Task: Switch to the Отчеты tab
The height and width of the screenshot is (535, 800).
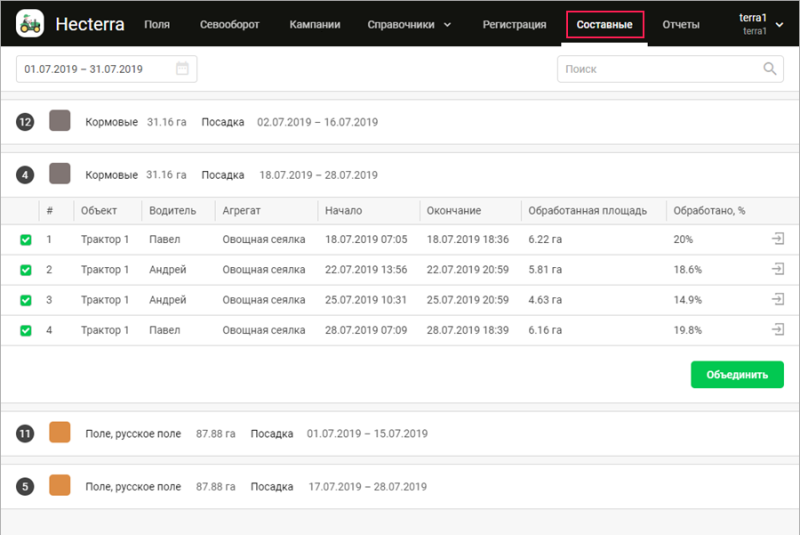Action: pos(681,24)
